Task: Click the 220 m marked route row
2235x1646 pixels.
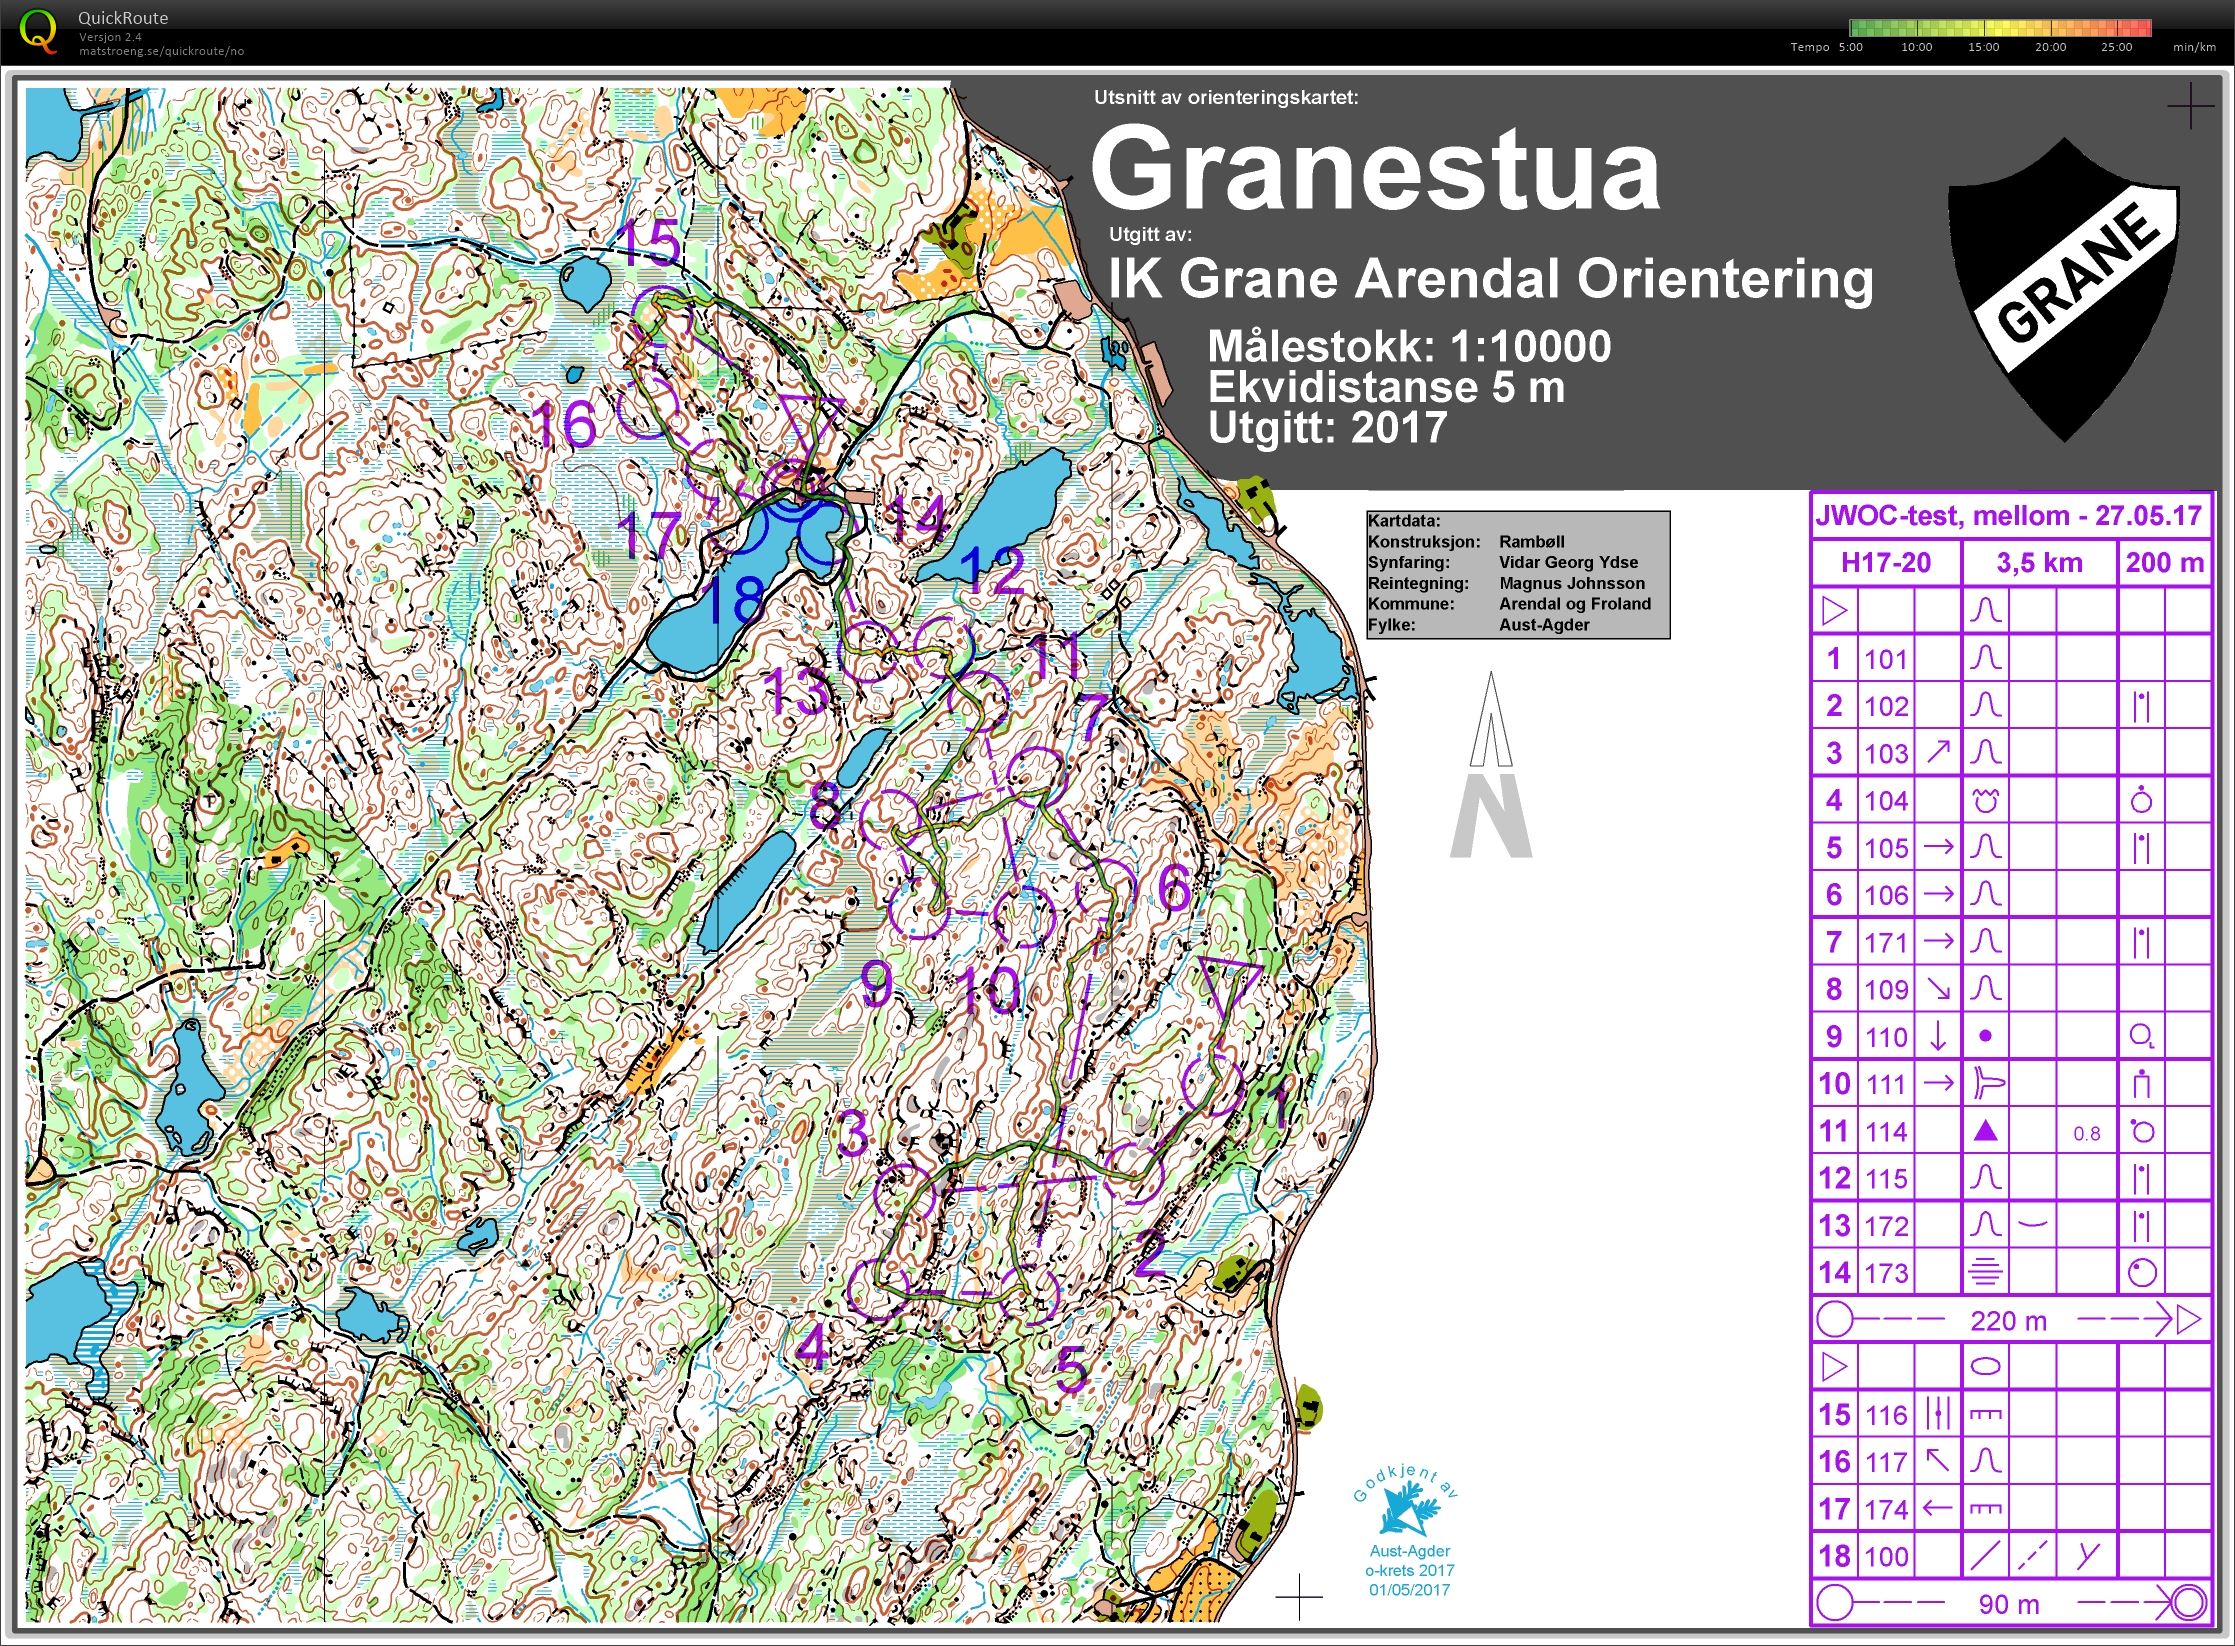Action: click(2010, 1320)
